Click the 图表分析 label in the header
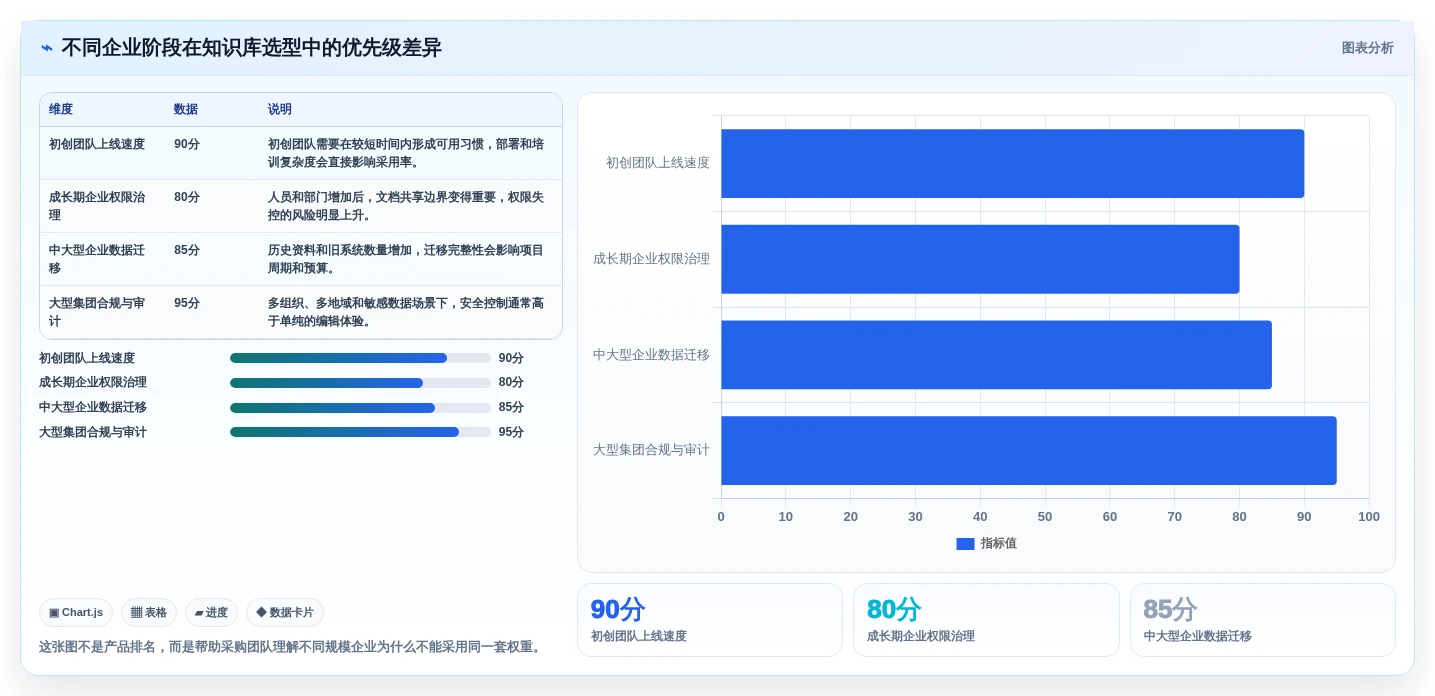 click(x=1367, y=48)
